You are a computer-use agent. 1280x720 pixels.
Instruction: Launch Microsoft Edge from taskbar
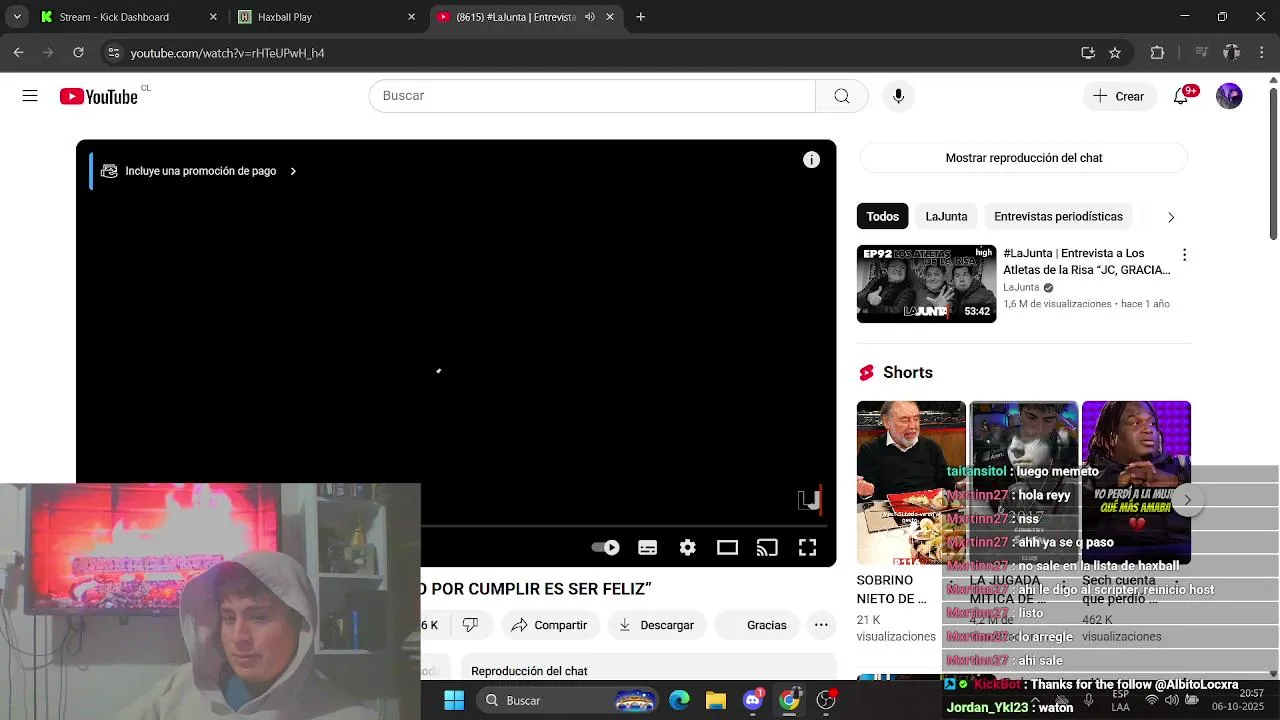click(x=679, y=700)
